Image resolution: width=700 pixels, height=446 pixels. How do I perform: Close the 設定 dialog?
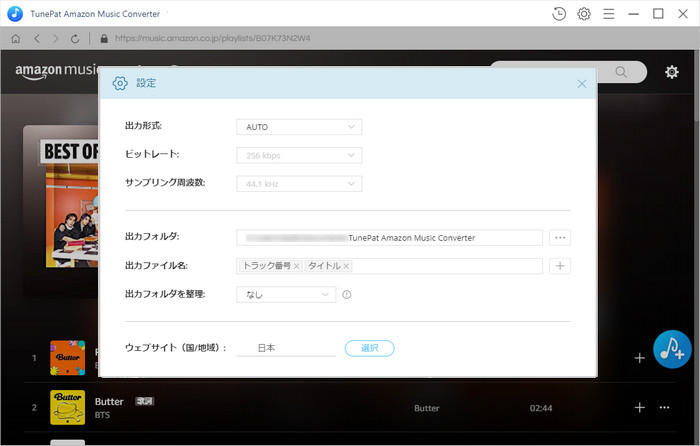[581, 83]
